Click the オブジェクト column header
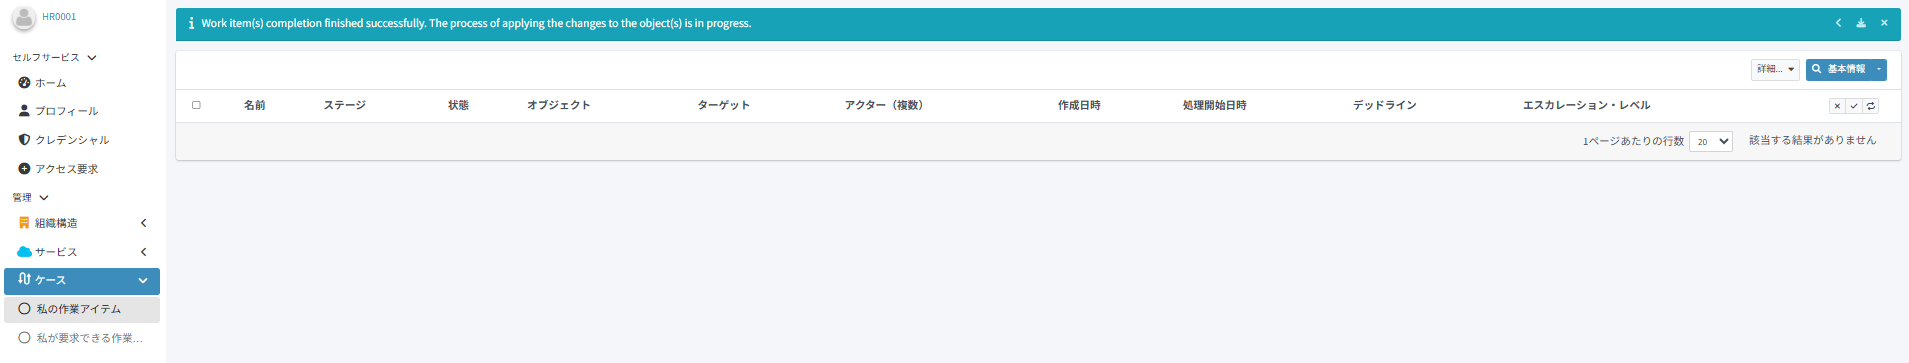Screen dimensions: 1909x363 (559, 105)
